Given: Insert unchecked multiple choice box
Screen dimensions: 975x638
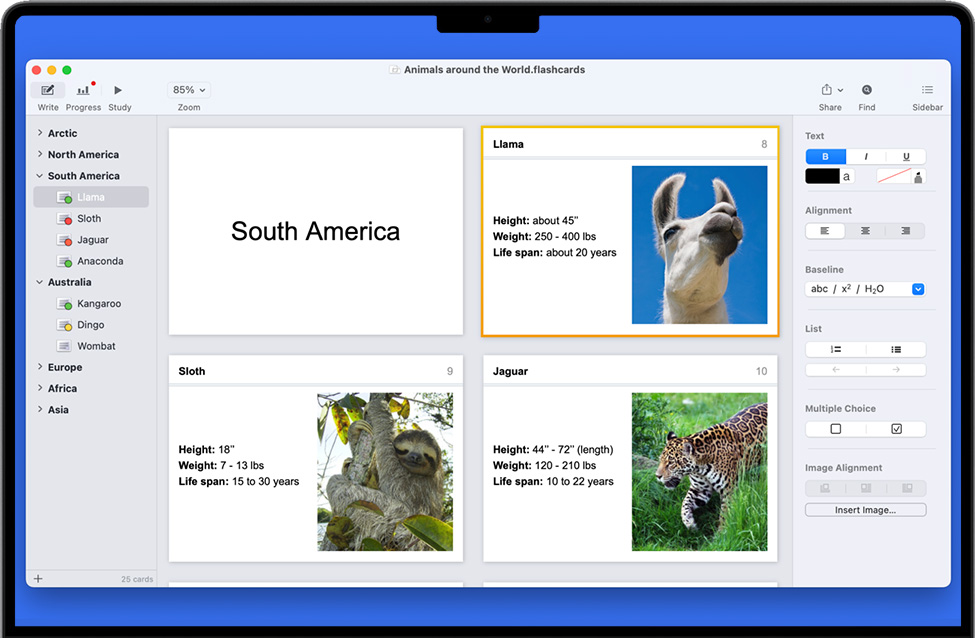Looking at the screenshot, I should click(836, 429).
